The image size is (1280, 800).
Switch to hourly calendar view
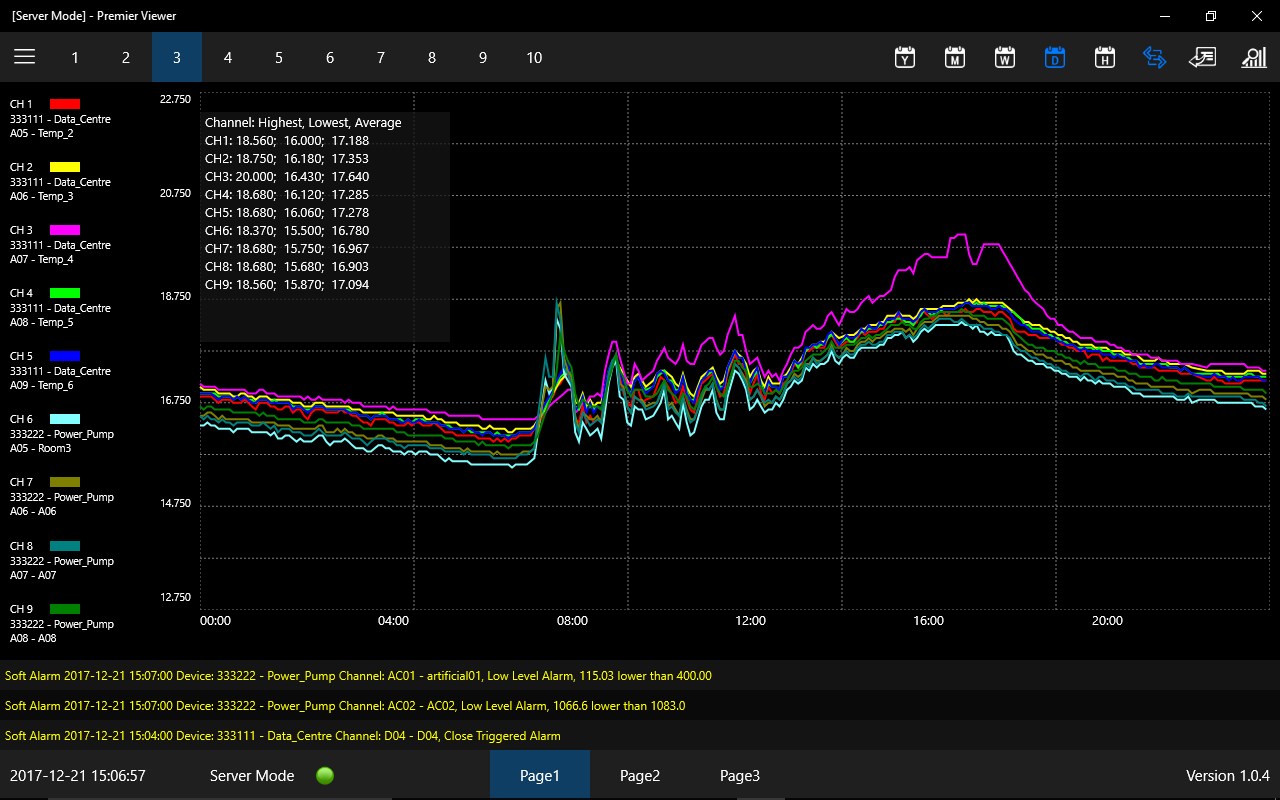coord(1105,57)
